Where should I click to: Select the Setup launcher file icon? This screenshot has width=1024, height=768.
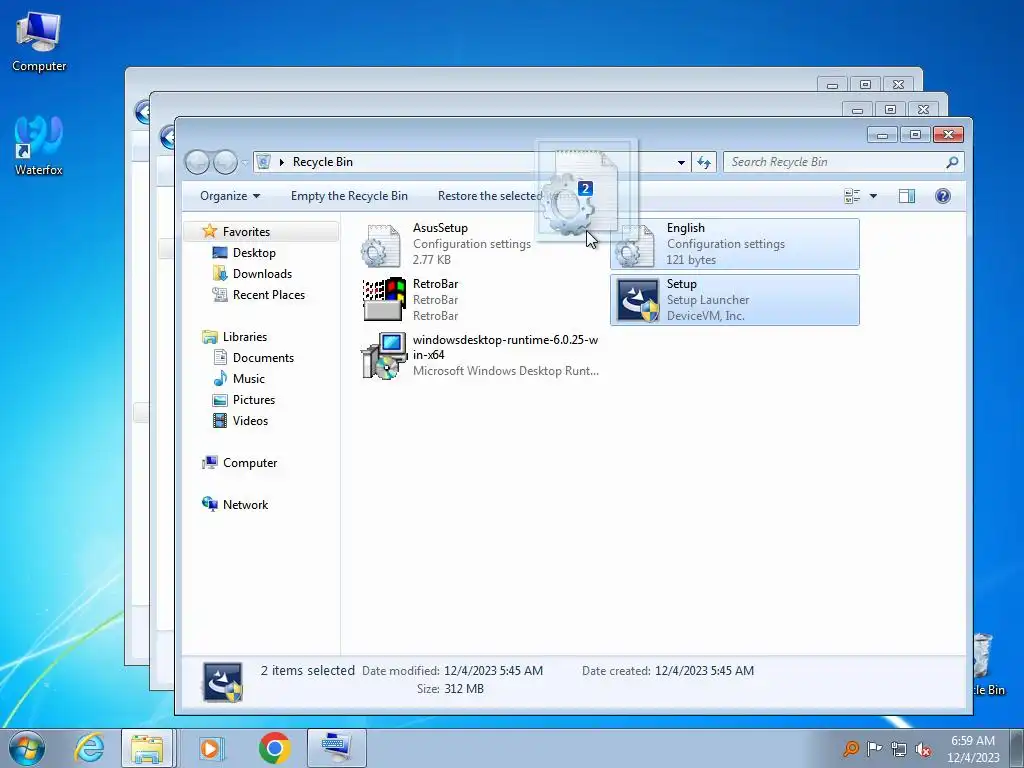point(637,300)
